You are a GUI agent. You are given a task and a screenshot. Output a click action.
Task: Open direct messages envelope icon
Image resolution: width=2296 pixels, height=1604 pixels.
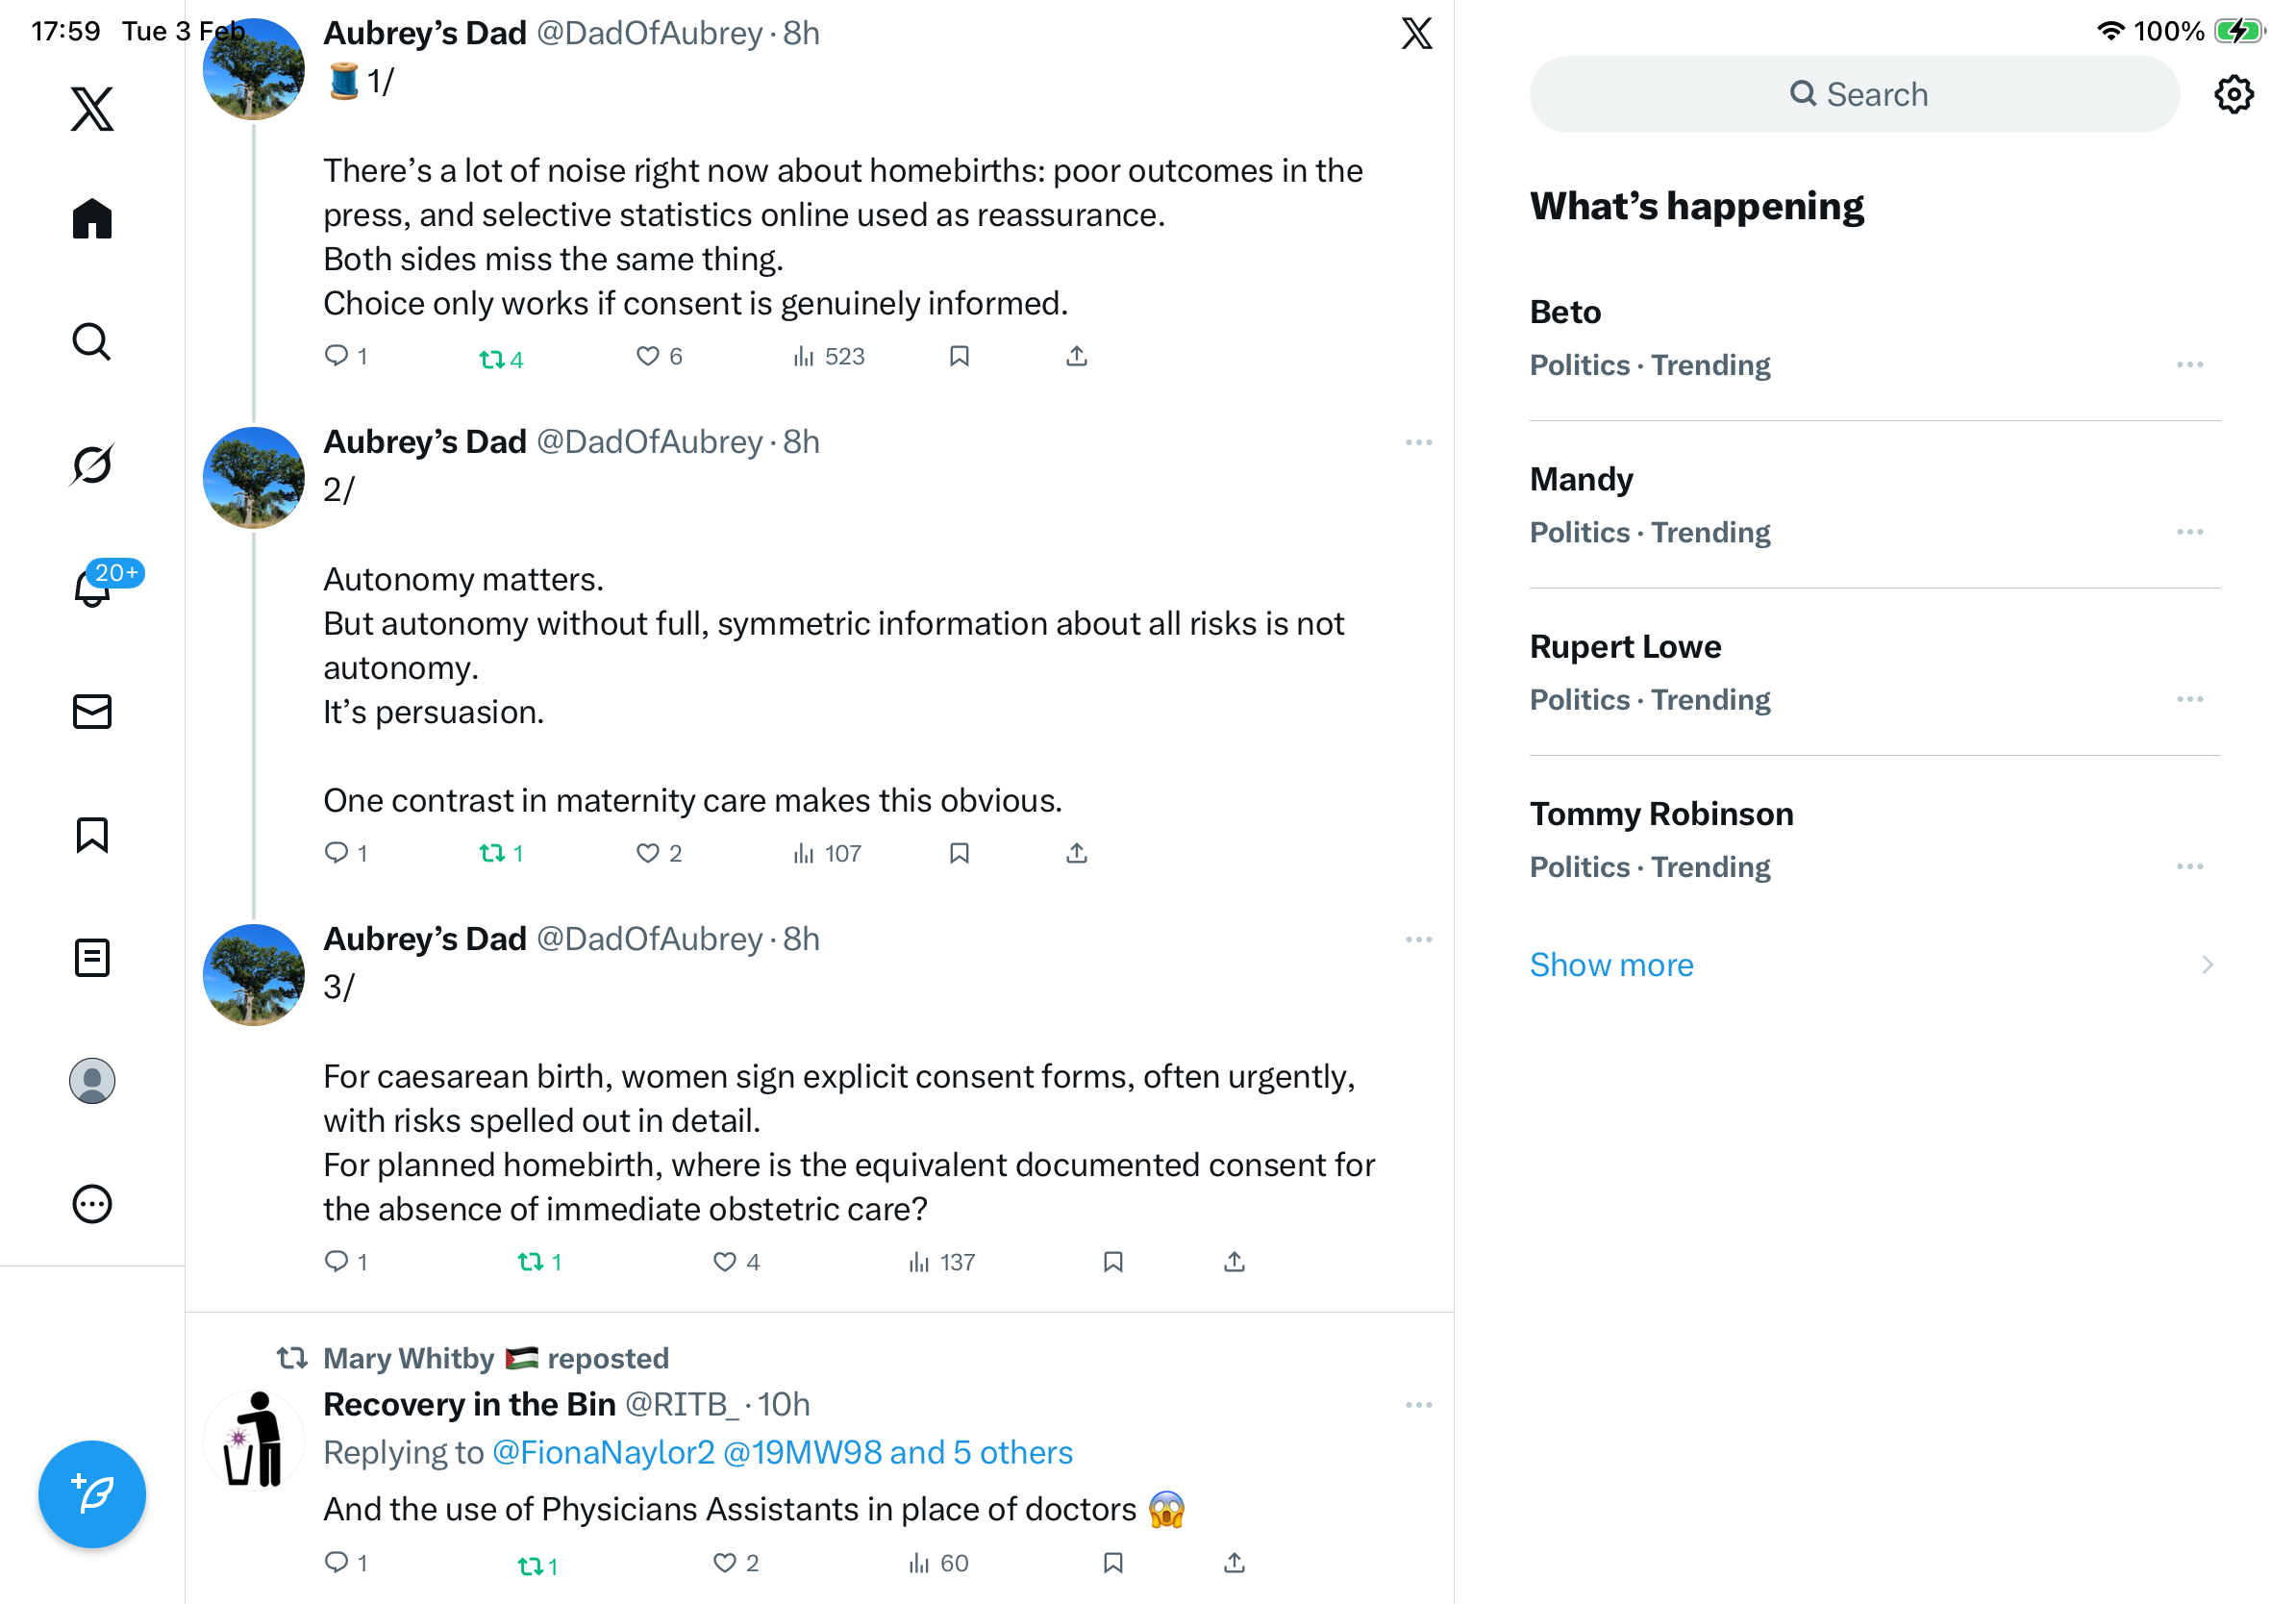(92, 711)
